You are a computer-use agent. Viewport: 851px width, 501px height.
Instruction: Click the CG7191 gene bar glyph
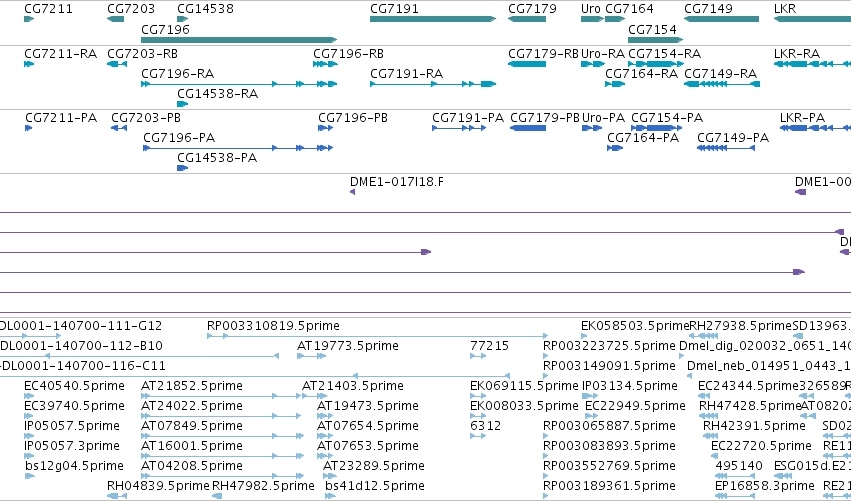(433, 19)
